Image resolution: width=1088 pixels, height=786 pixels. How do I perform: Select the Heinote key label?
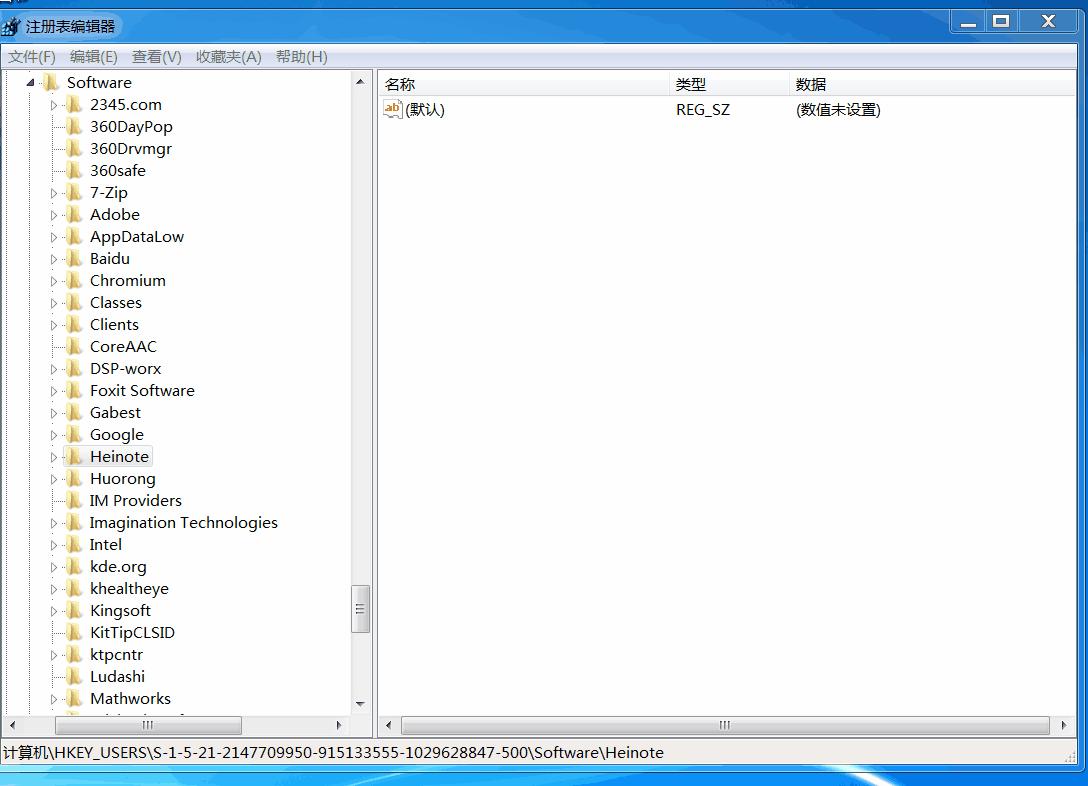point(119,456)
